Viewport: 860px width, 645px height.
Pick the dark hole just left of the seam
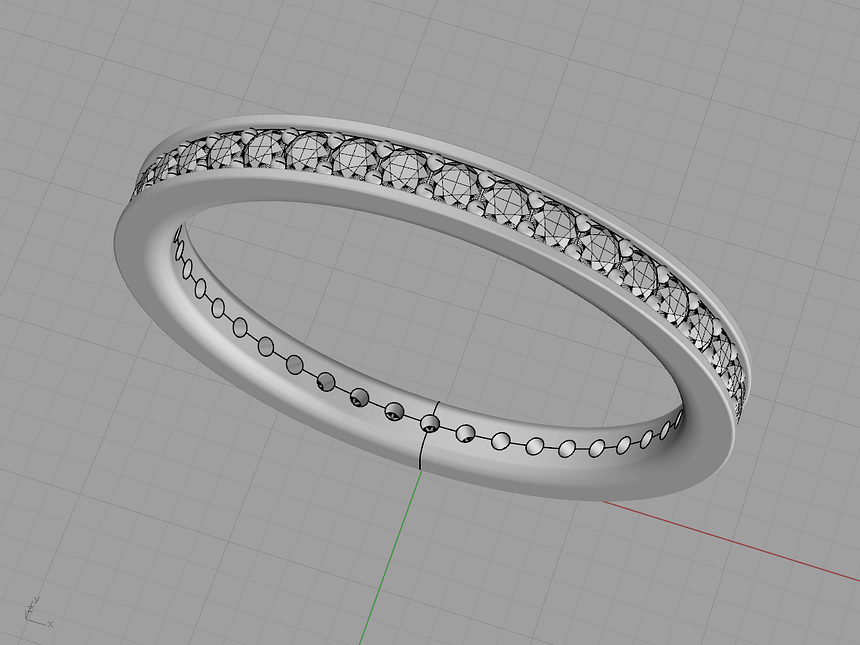394,411
